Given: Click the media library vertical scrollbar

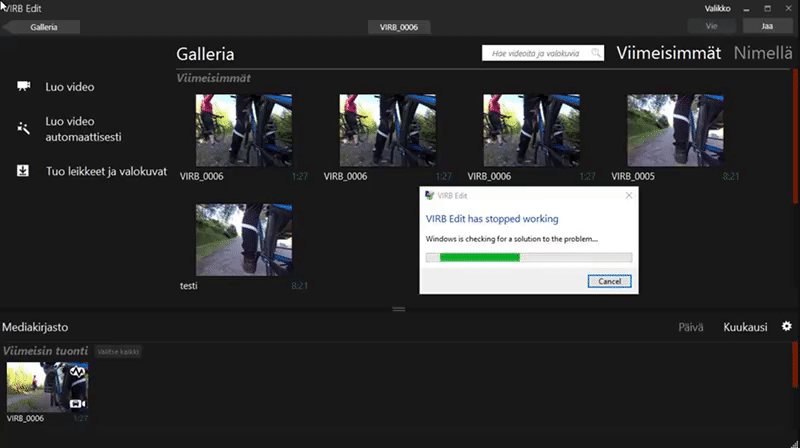Looking at the screenshot, I should click(795, 365).
